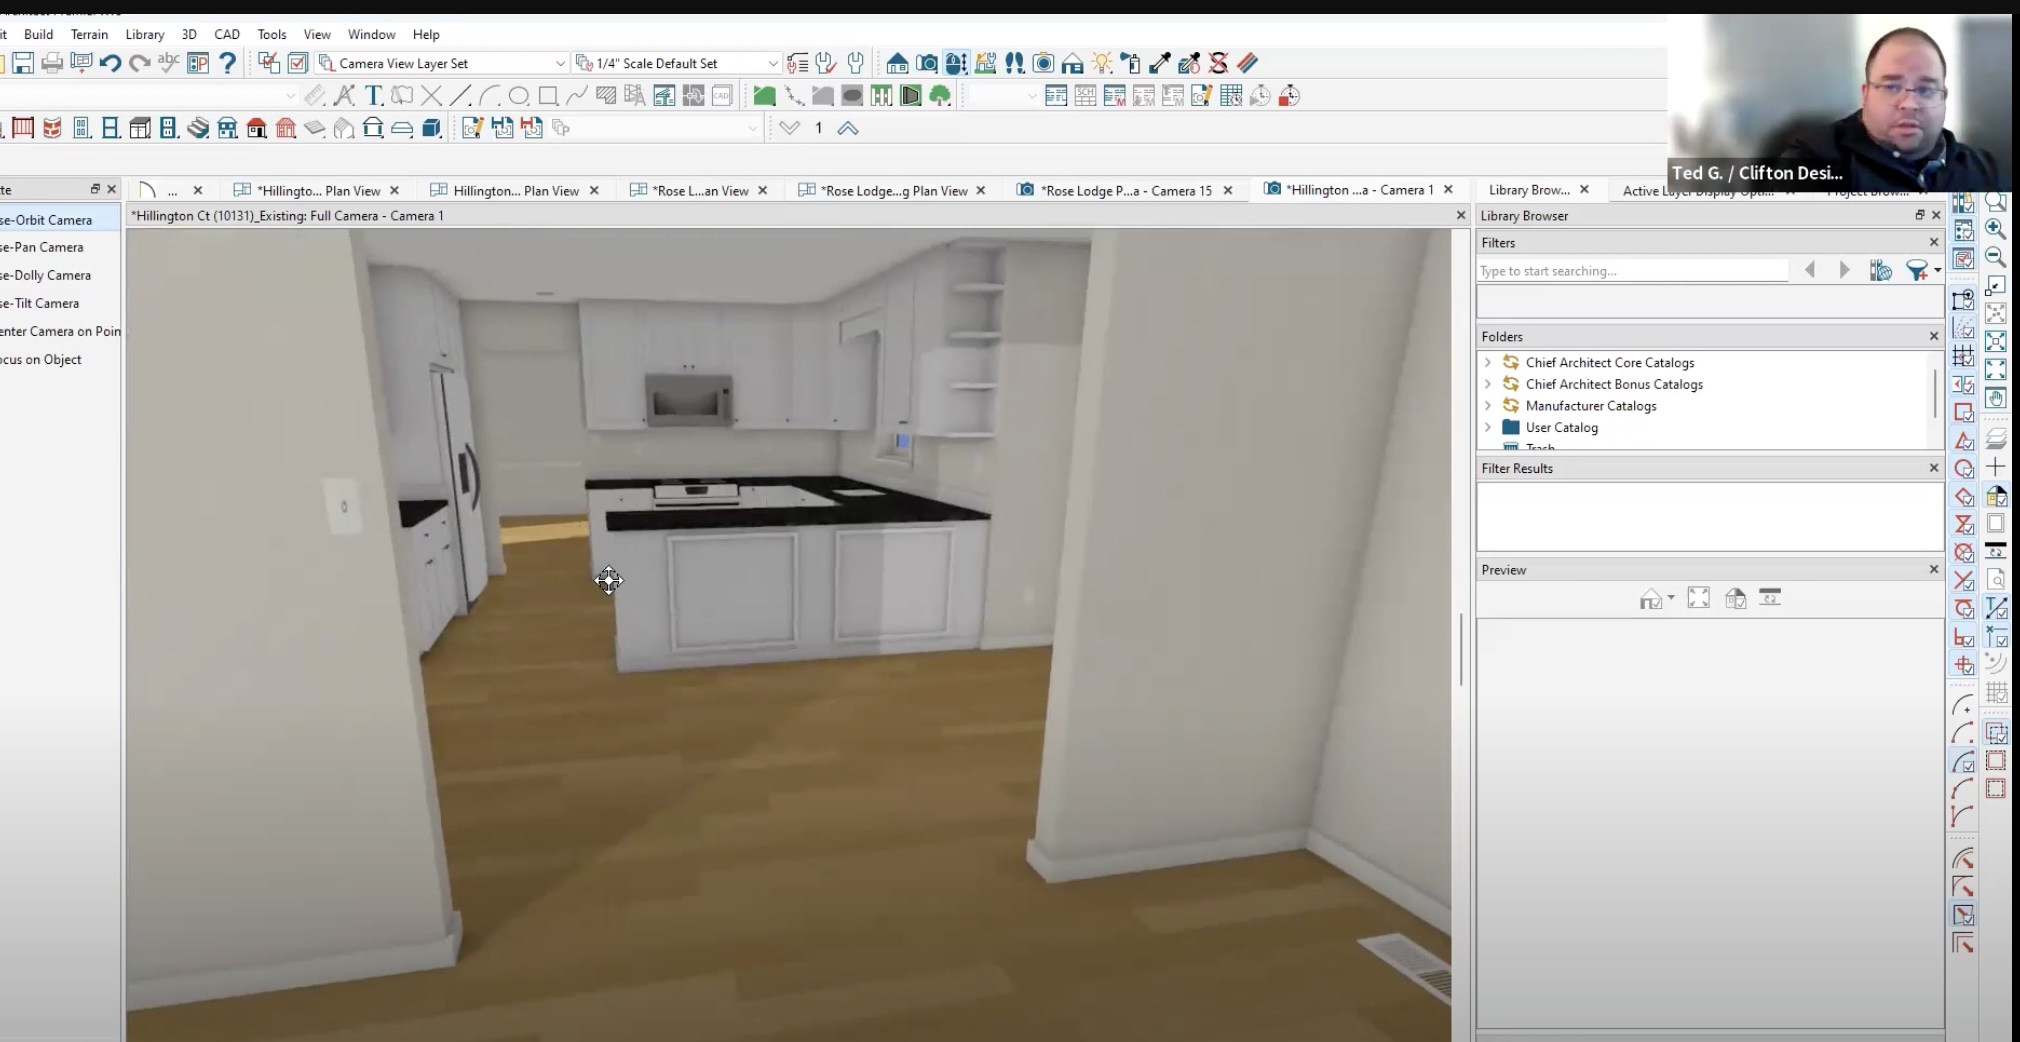The image size is (2020, 1042).
Task: Select the Text tool
Action: [373, 95]
